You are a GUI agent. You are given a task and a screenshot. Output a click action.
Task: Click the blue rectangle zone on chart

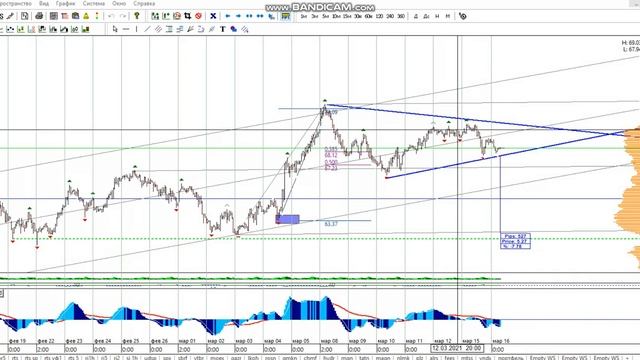288,219
